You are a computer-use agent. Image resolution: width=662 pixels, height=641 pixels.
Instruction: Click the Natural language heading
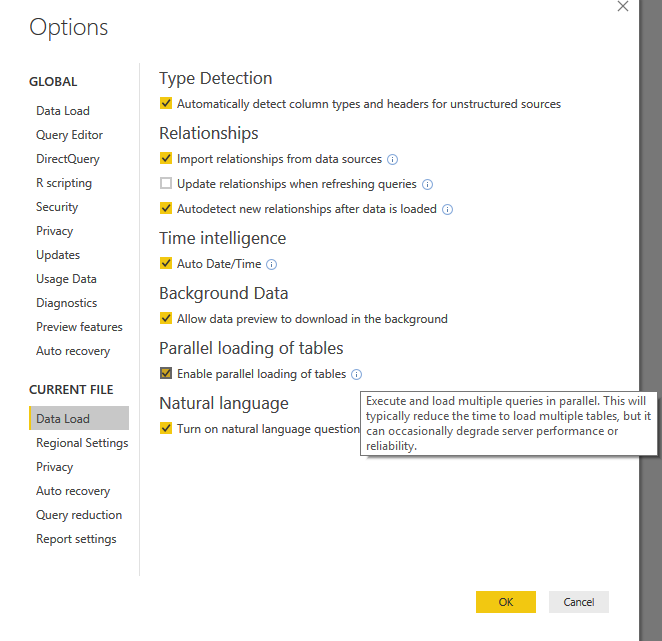[x=224, y=404]
